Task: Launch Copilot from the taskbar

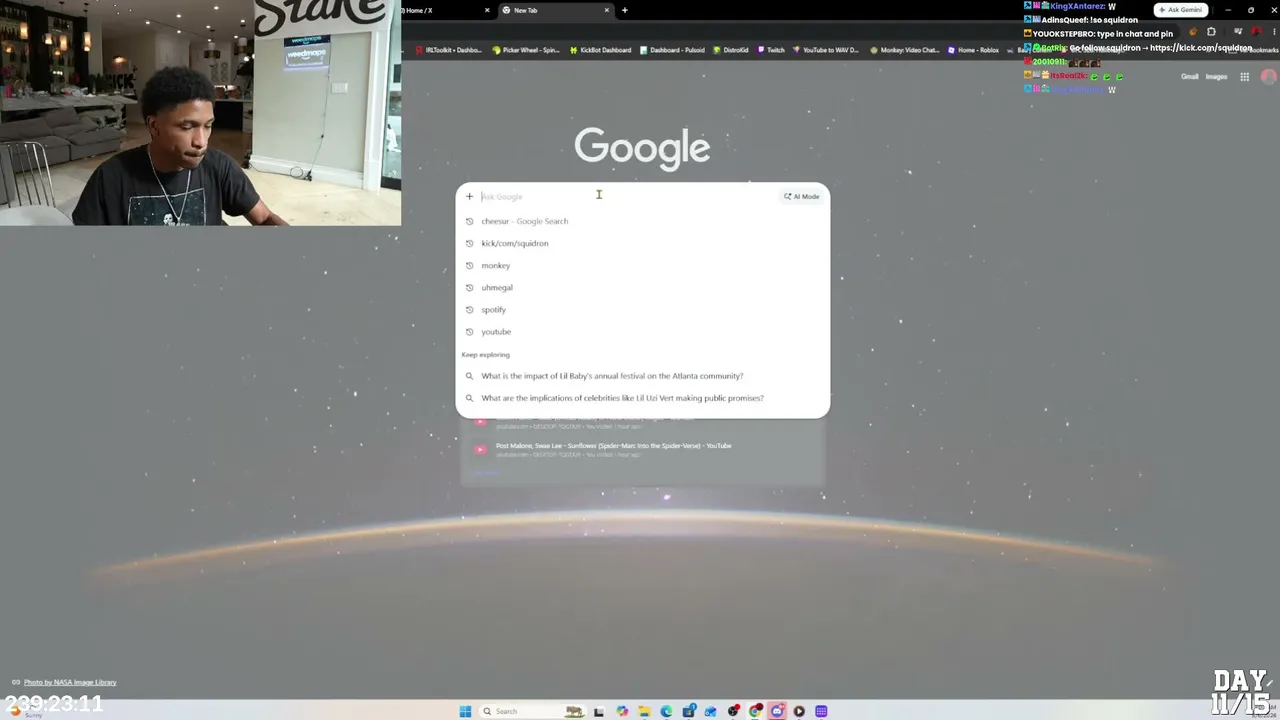Action: [x=622, y=711]
